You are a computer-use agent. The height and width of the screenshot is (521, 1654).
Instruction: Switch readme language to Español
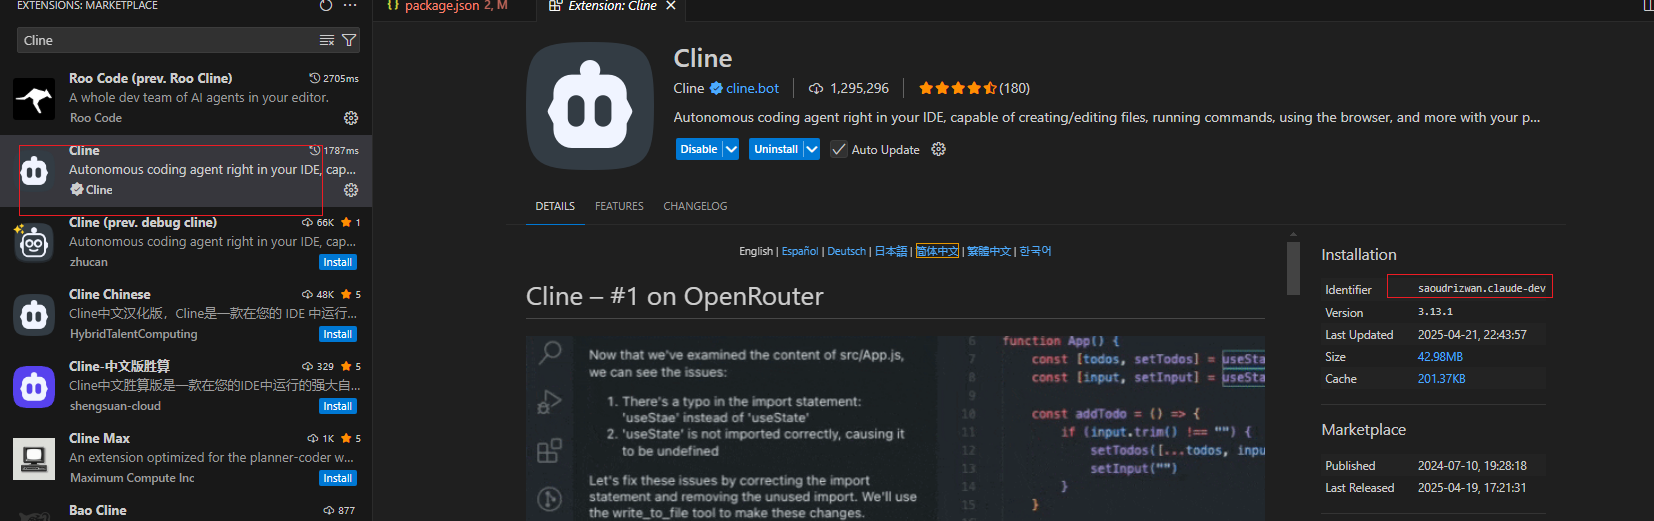point(799,251)
